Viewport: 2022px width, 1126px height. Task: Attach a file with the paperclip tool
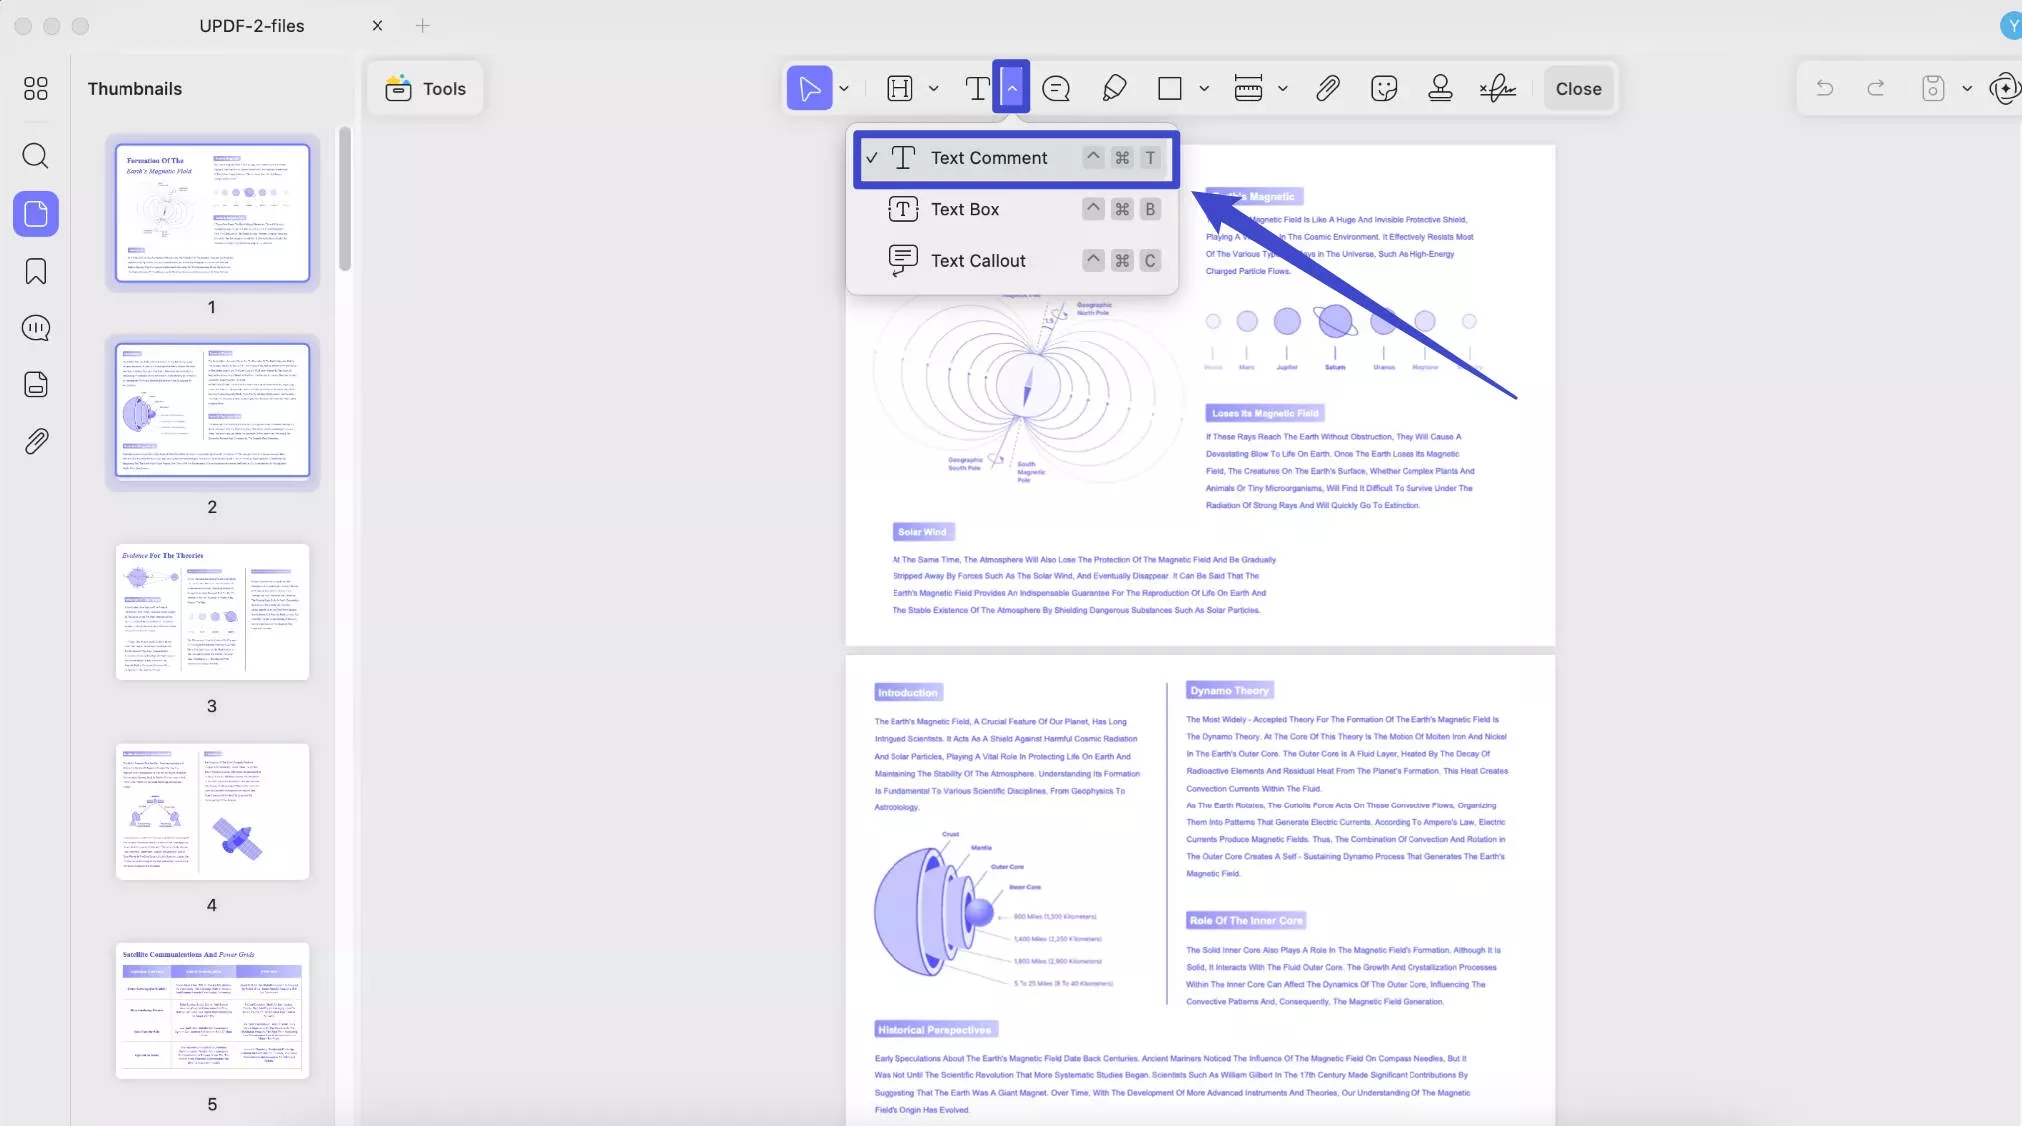click(x=1328, y=88)
